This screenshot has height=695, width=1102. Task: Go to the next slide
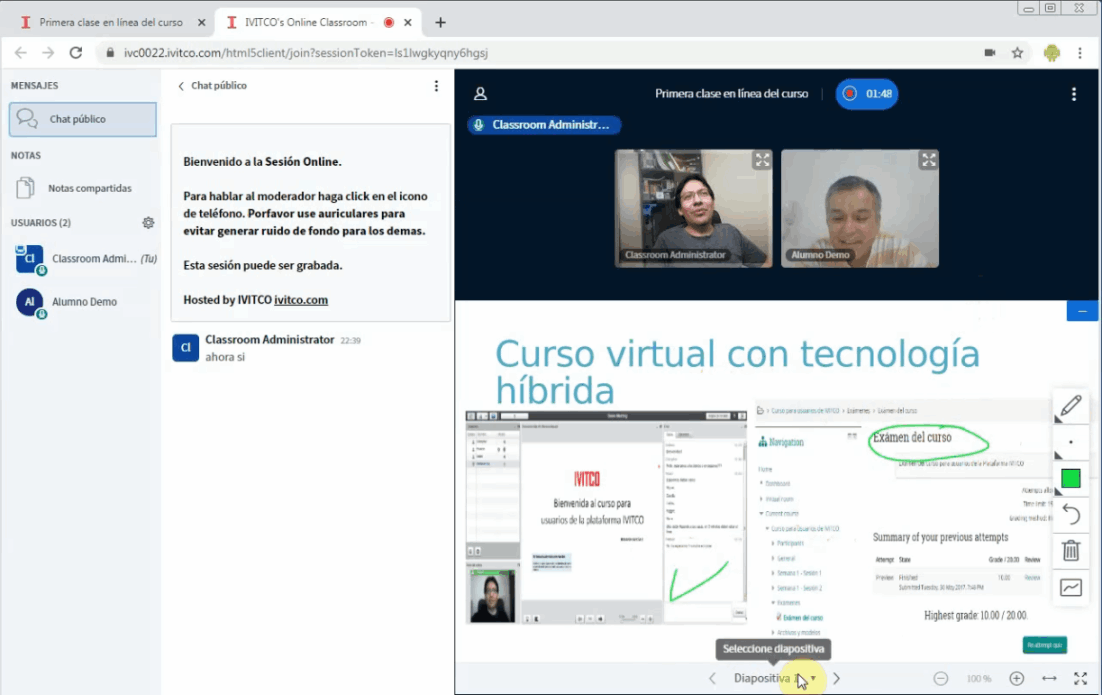coord(837,678)
